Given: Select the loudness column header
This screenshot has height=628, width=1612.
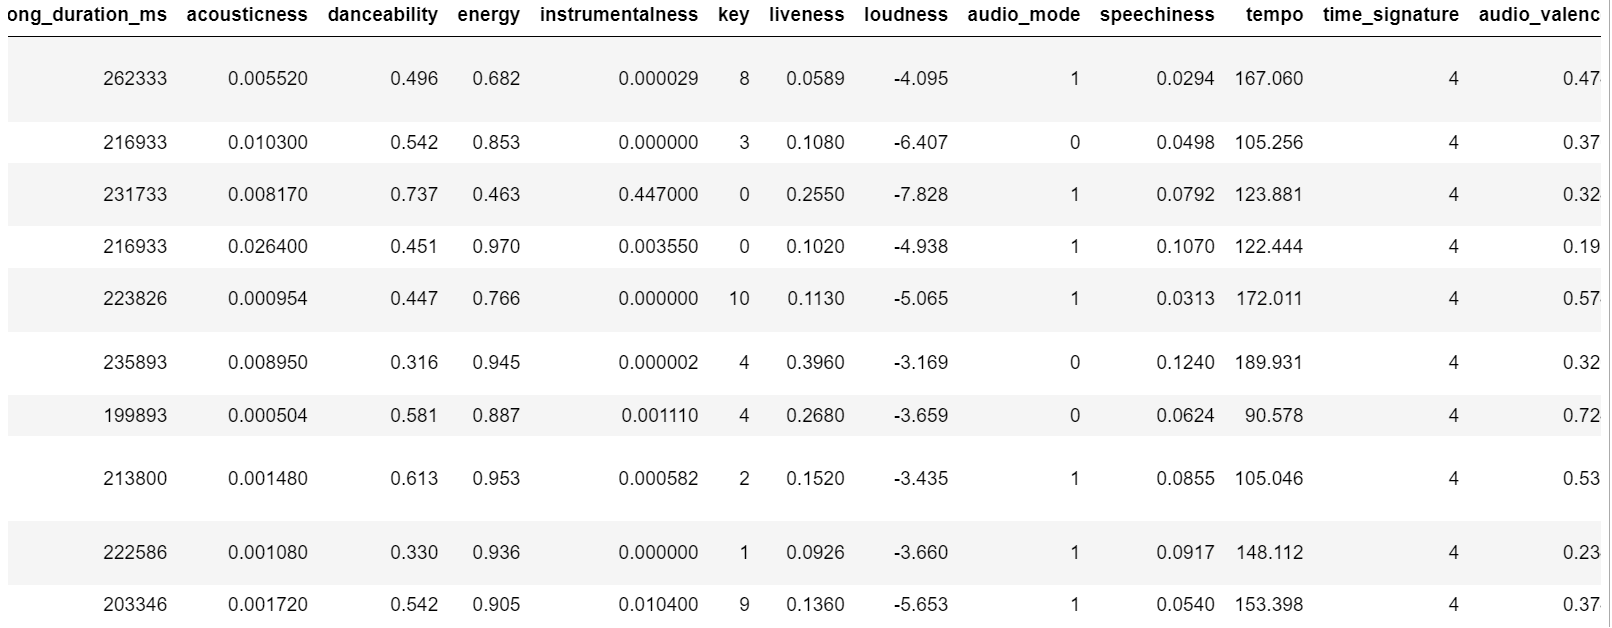Looking at the screenshot, I should [x=906, y=15].
